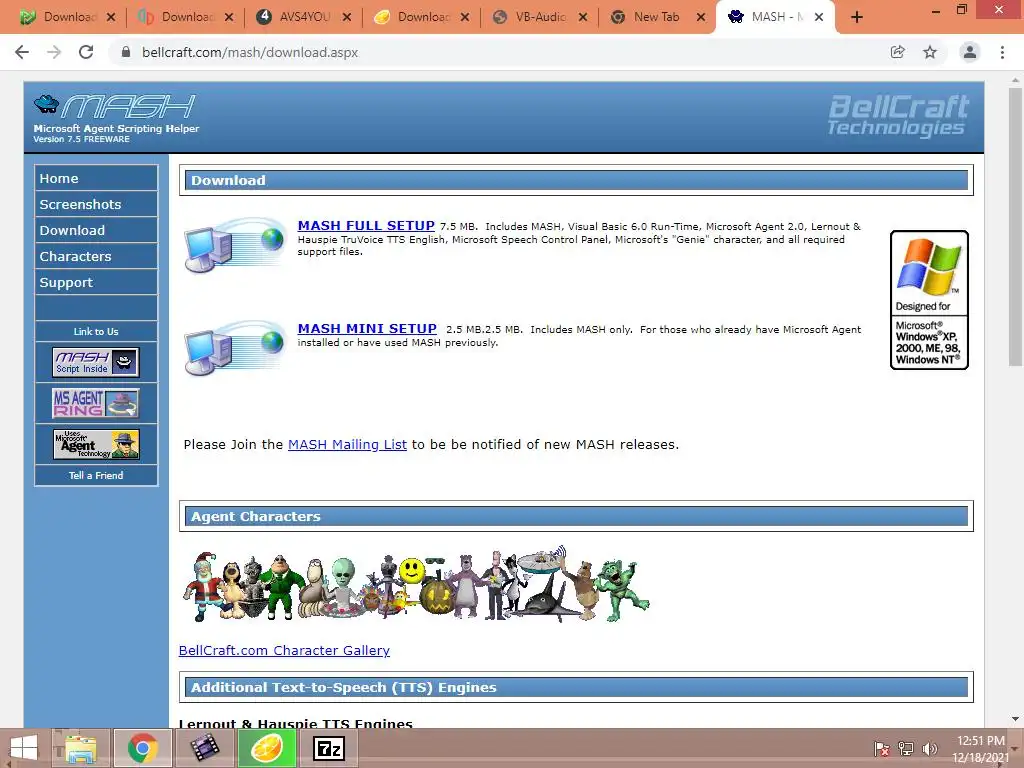Open the Chrome profile avatar

coord(970,52)
